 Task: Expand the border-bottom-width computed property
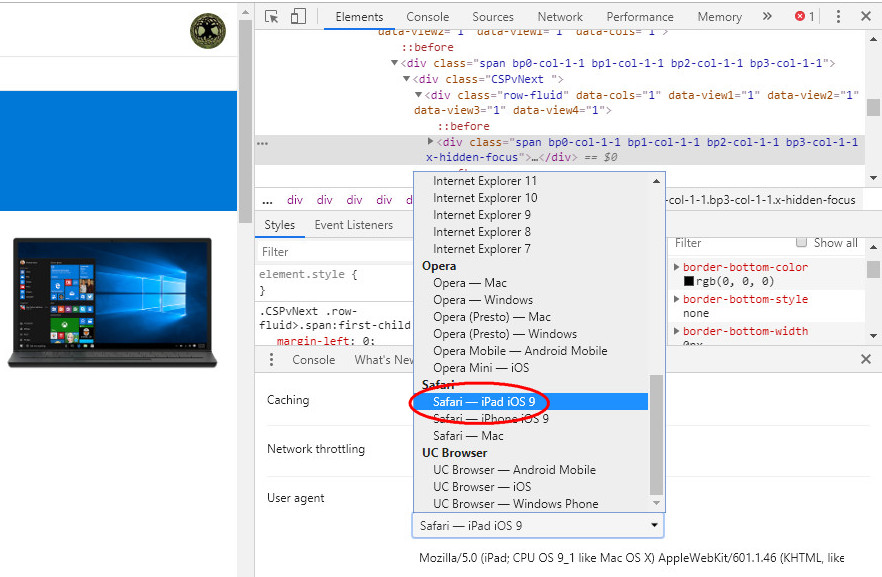[x=677, y=331]
